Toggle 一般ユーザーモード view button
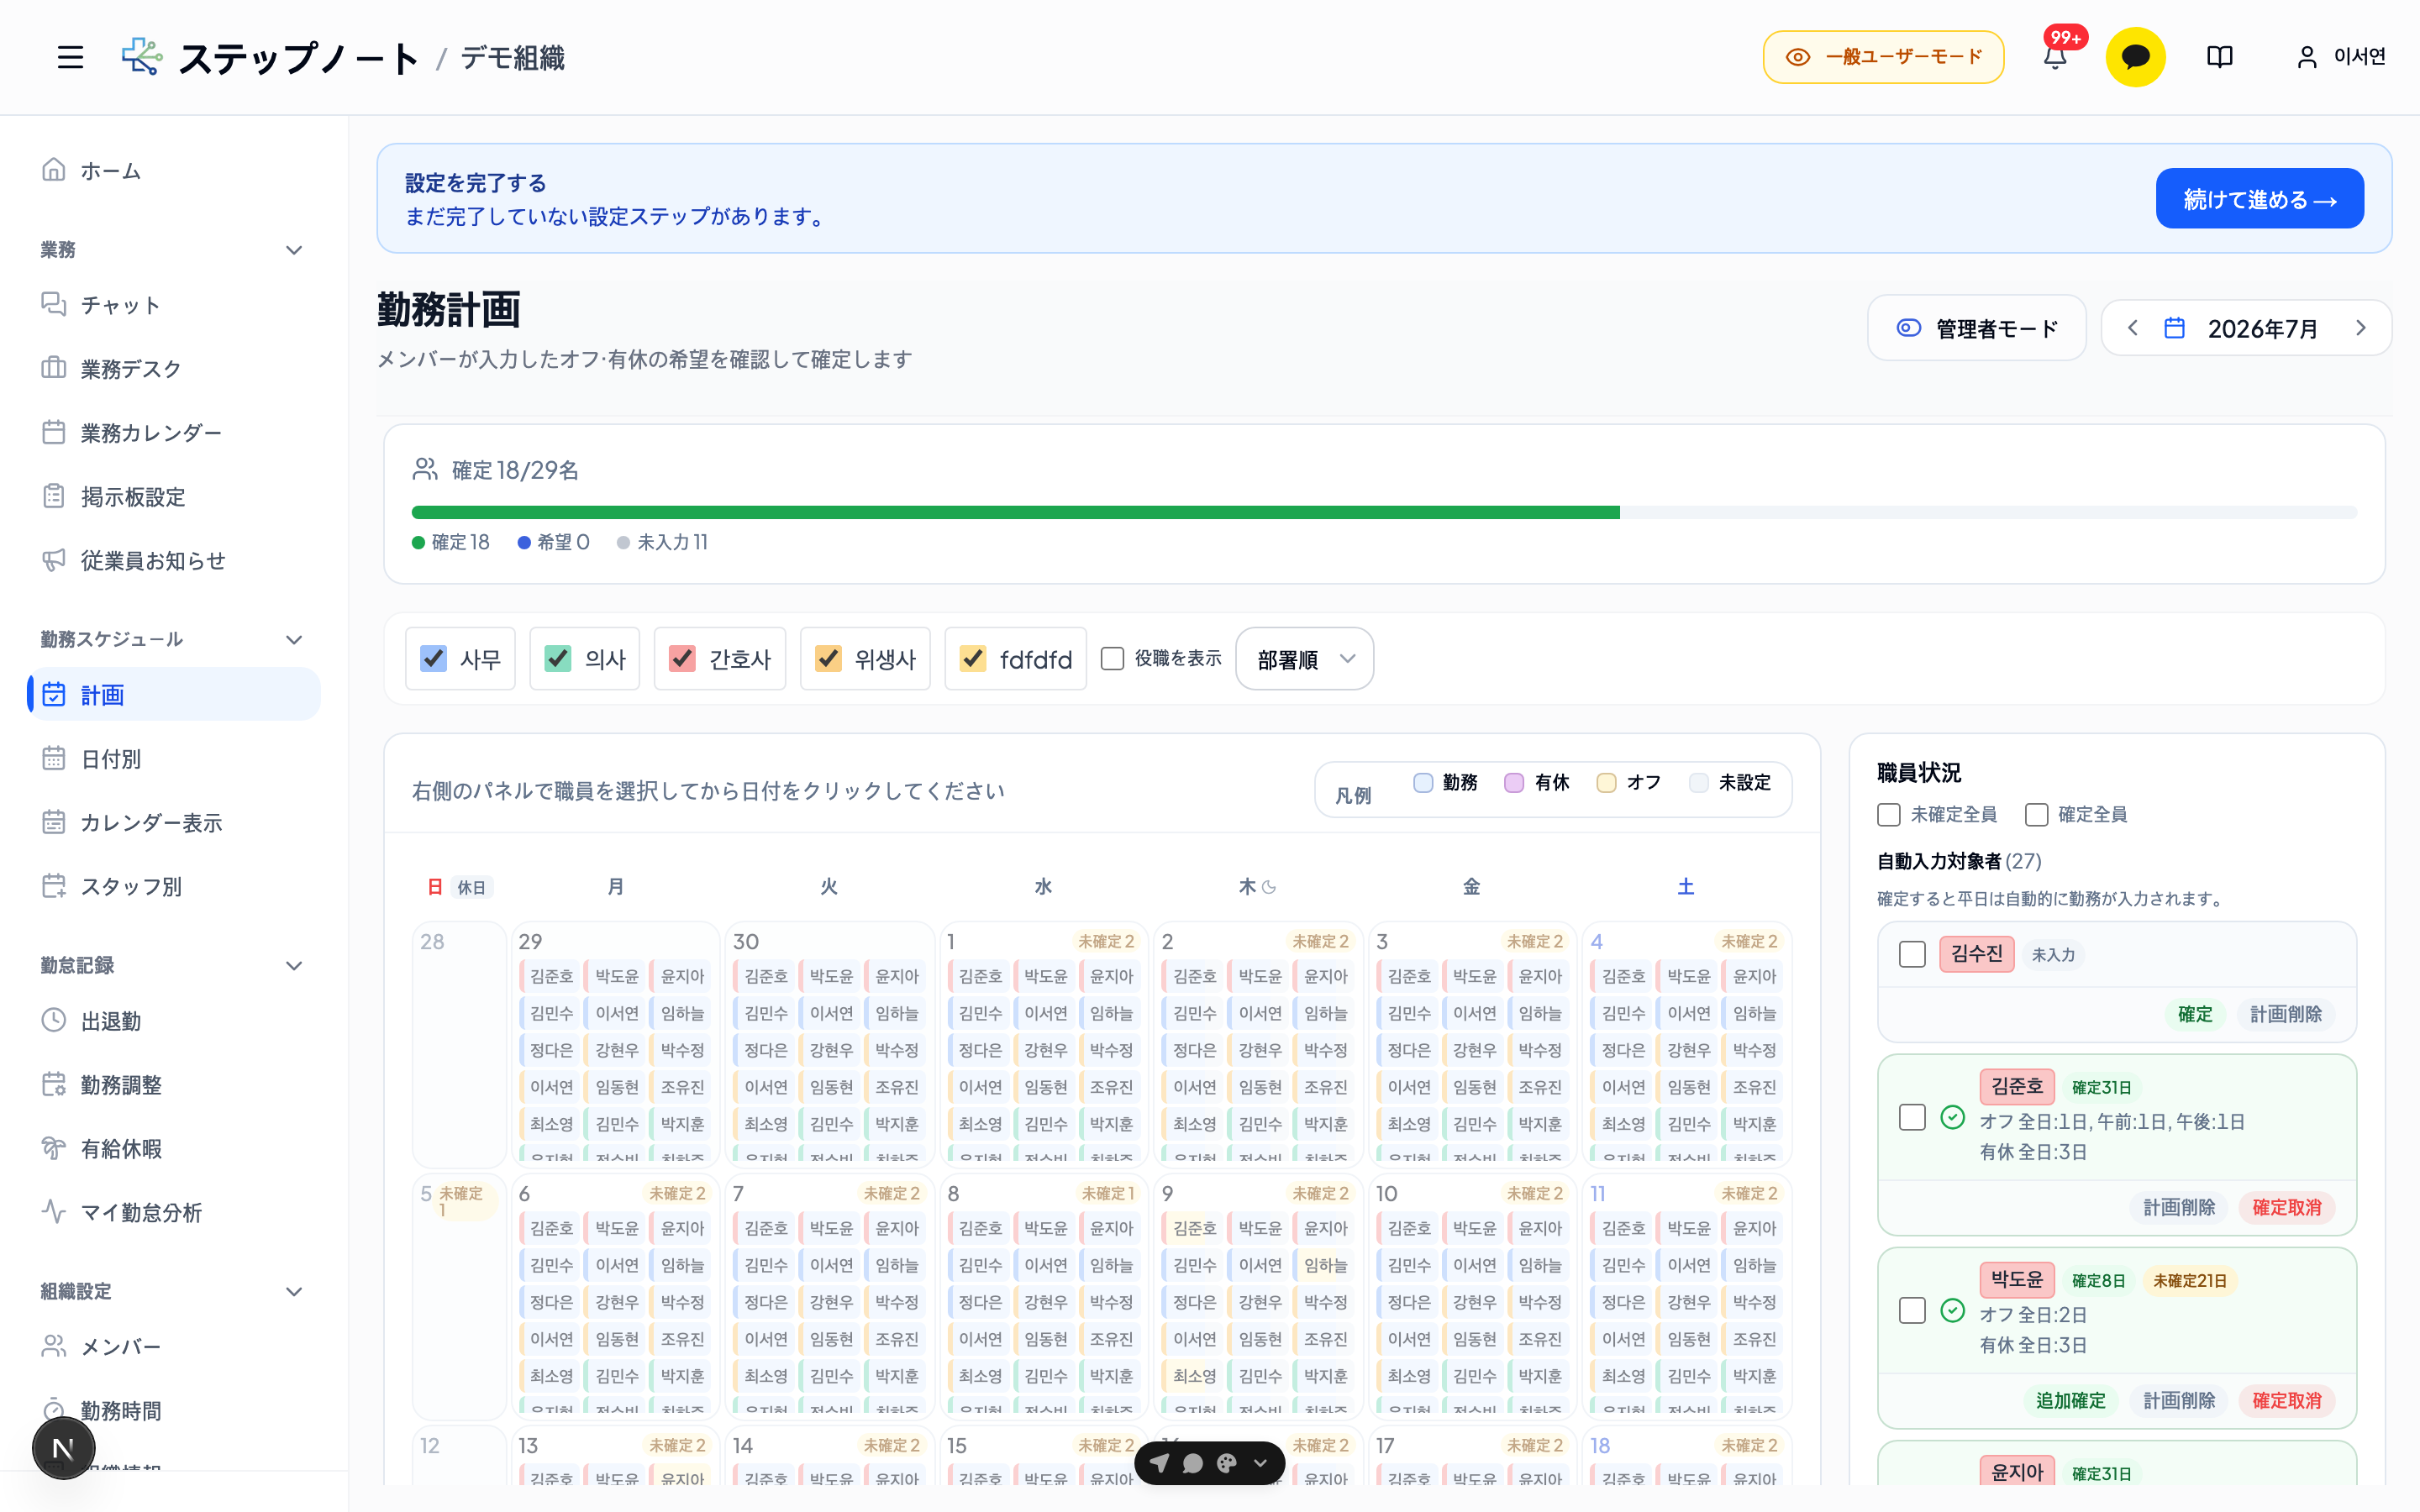 (1883, 57)
